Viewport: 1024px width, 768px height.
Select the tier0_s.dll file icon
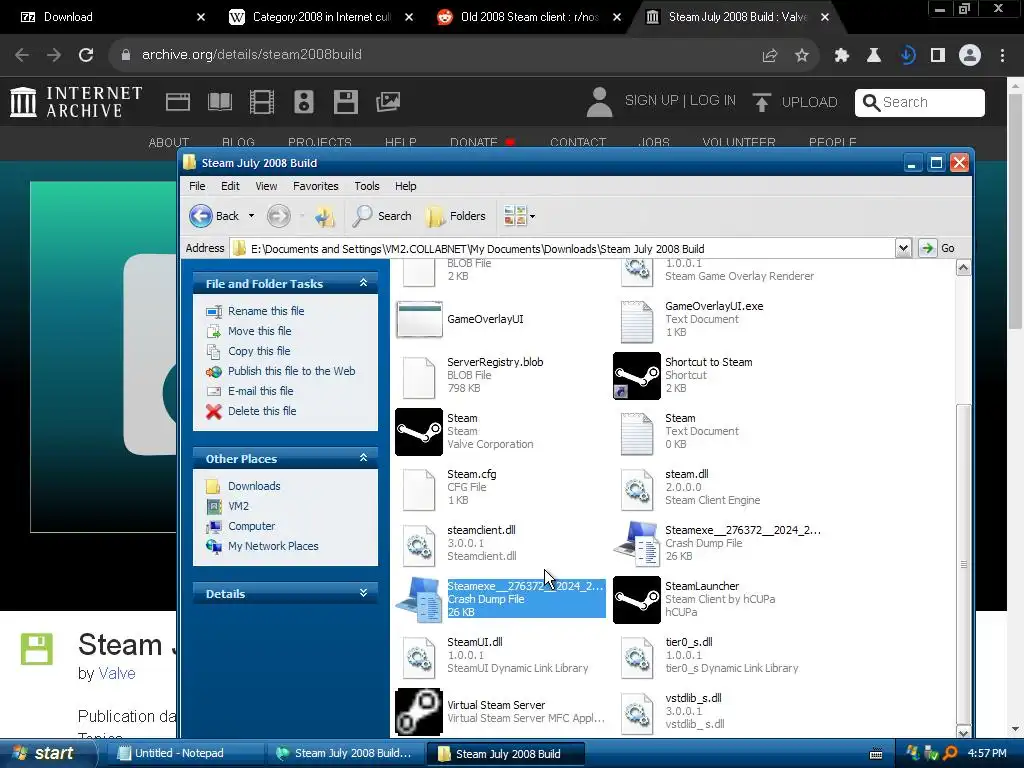click(637, 657)
